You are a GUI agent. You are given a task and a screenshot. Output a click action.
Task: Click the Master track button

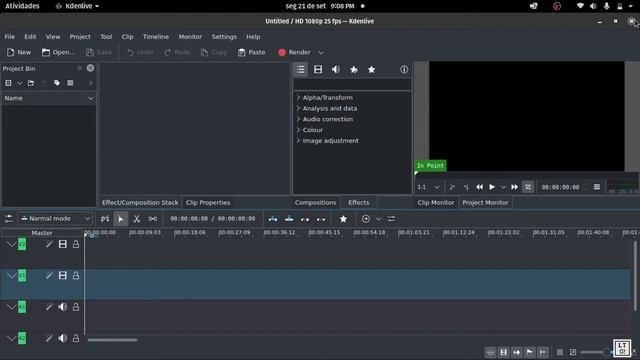pyautogui.click(x=42, y=233)
